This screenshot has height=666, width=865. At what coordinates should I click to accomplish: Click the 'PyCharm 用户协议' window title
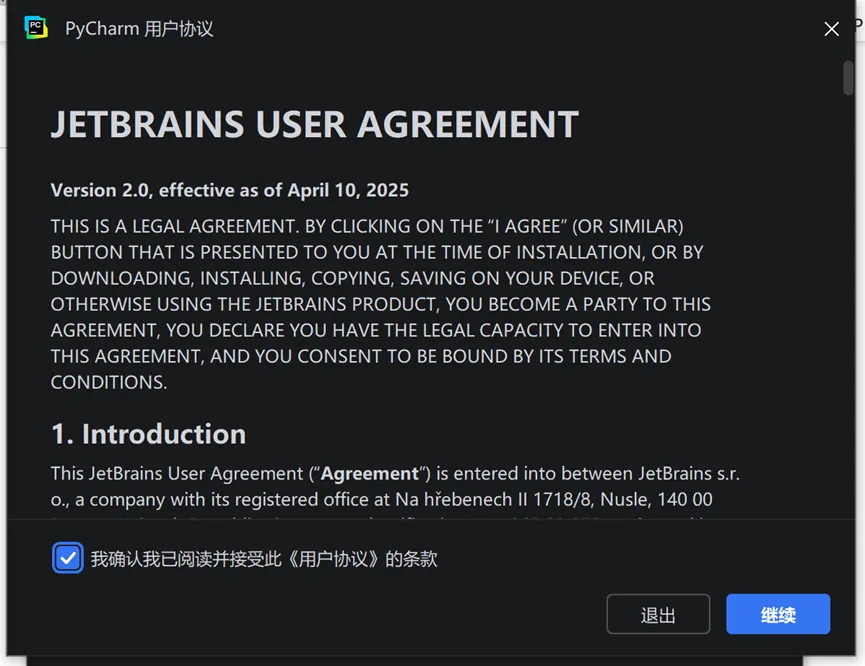[139, 29]
